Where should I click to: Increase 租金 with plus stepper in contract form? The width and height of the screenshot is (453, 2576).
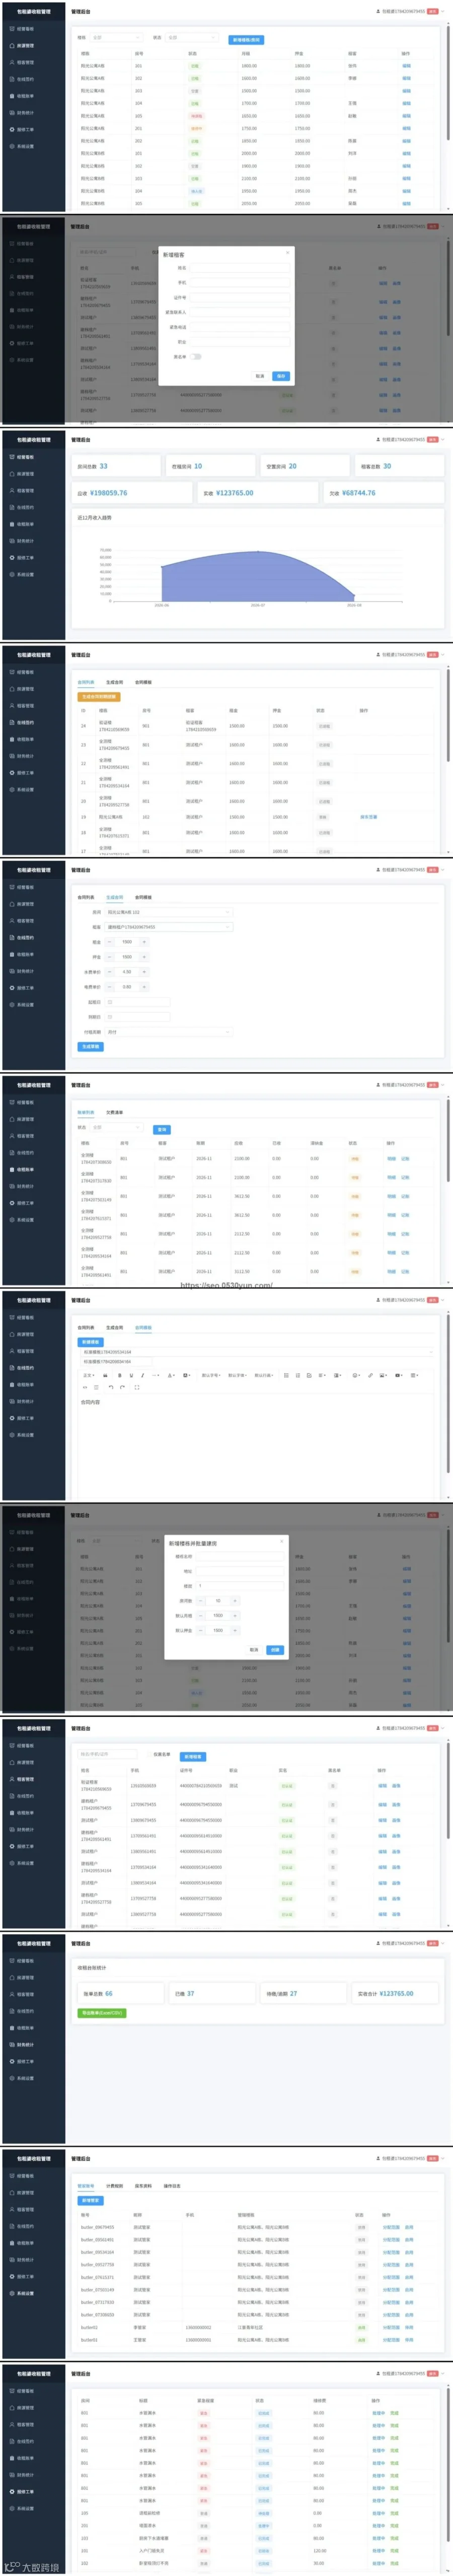144,942
